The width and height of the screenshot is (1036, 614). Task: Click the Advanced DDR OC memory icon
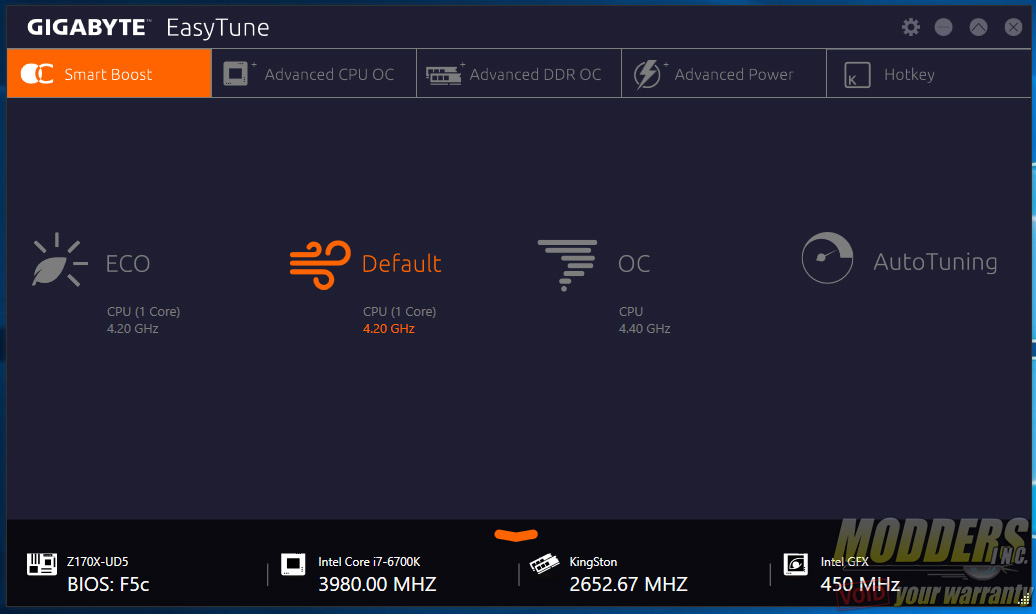pyautogui.click(x=443, y=75)
